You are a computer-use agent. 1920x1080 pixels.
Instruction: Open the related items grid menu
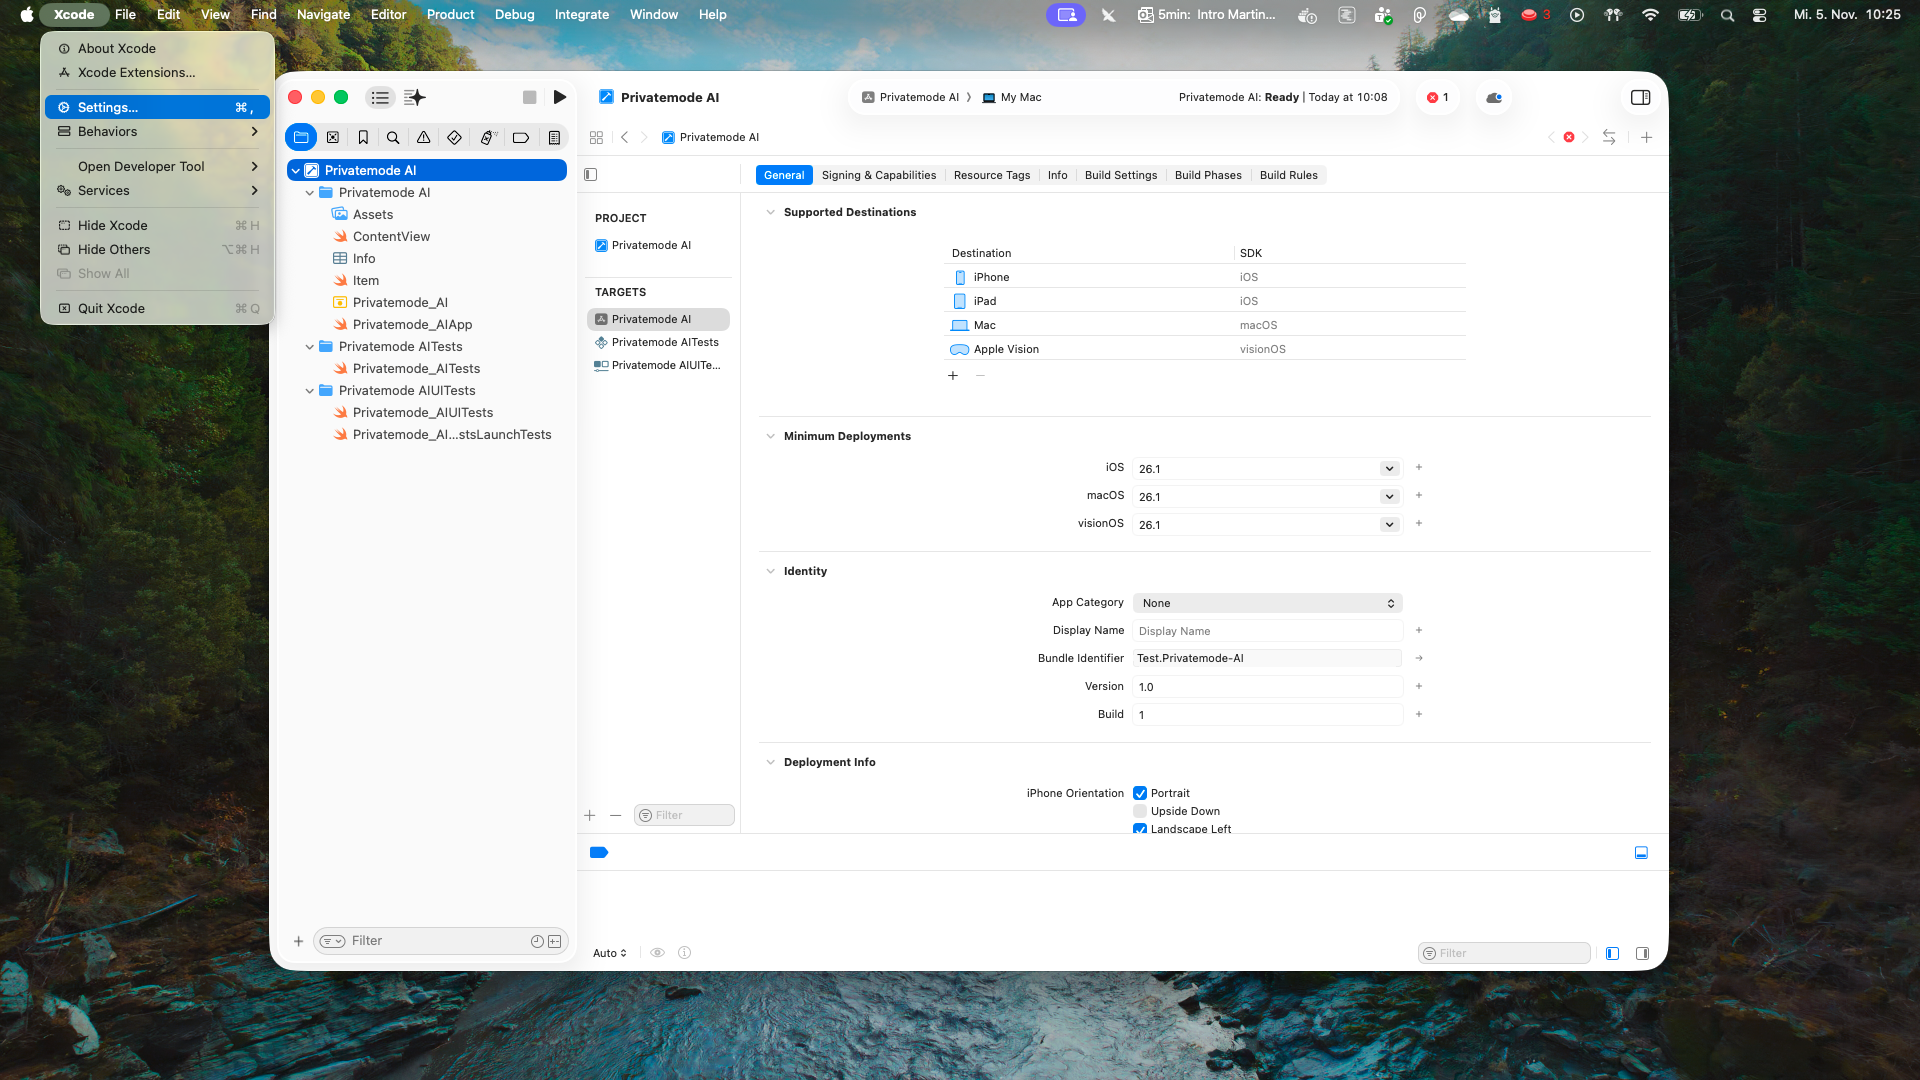click(x=596, y=137)
